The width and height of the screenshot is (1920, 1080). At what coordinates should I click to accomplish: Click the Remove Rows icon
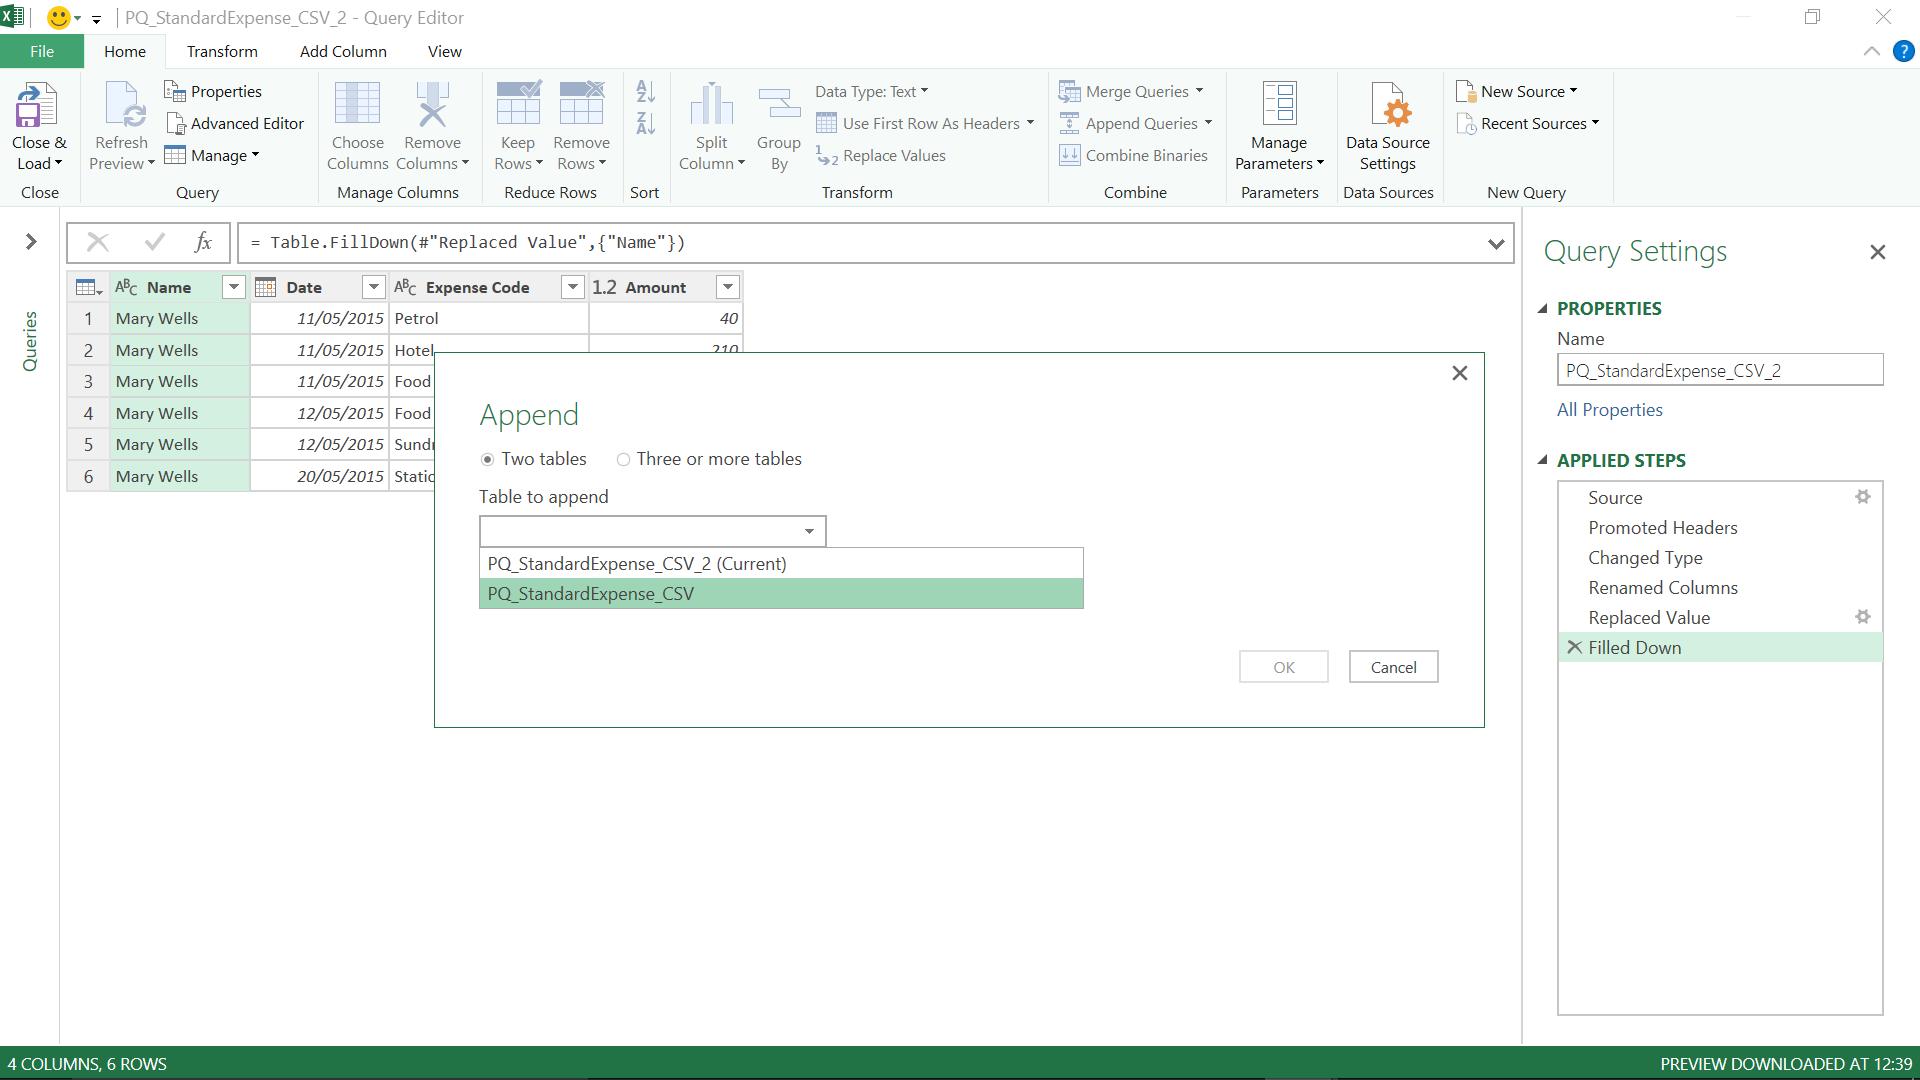coord(581,104)
